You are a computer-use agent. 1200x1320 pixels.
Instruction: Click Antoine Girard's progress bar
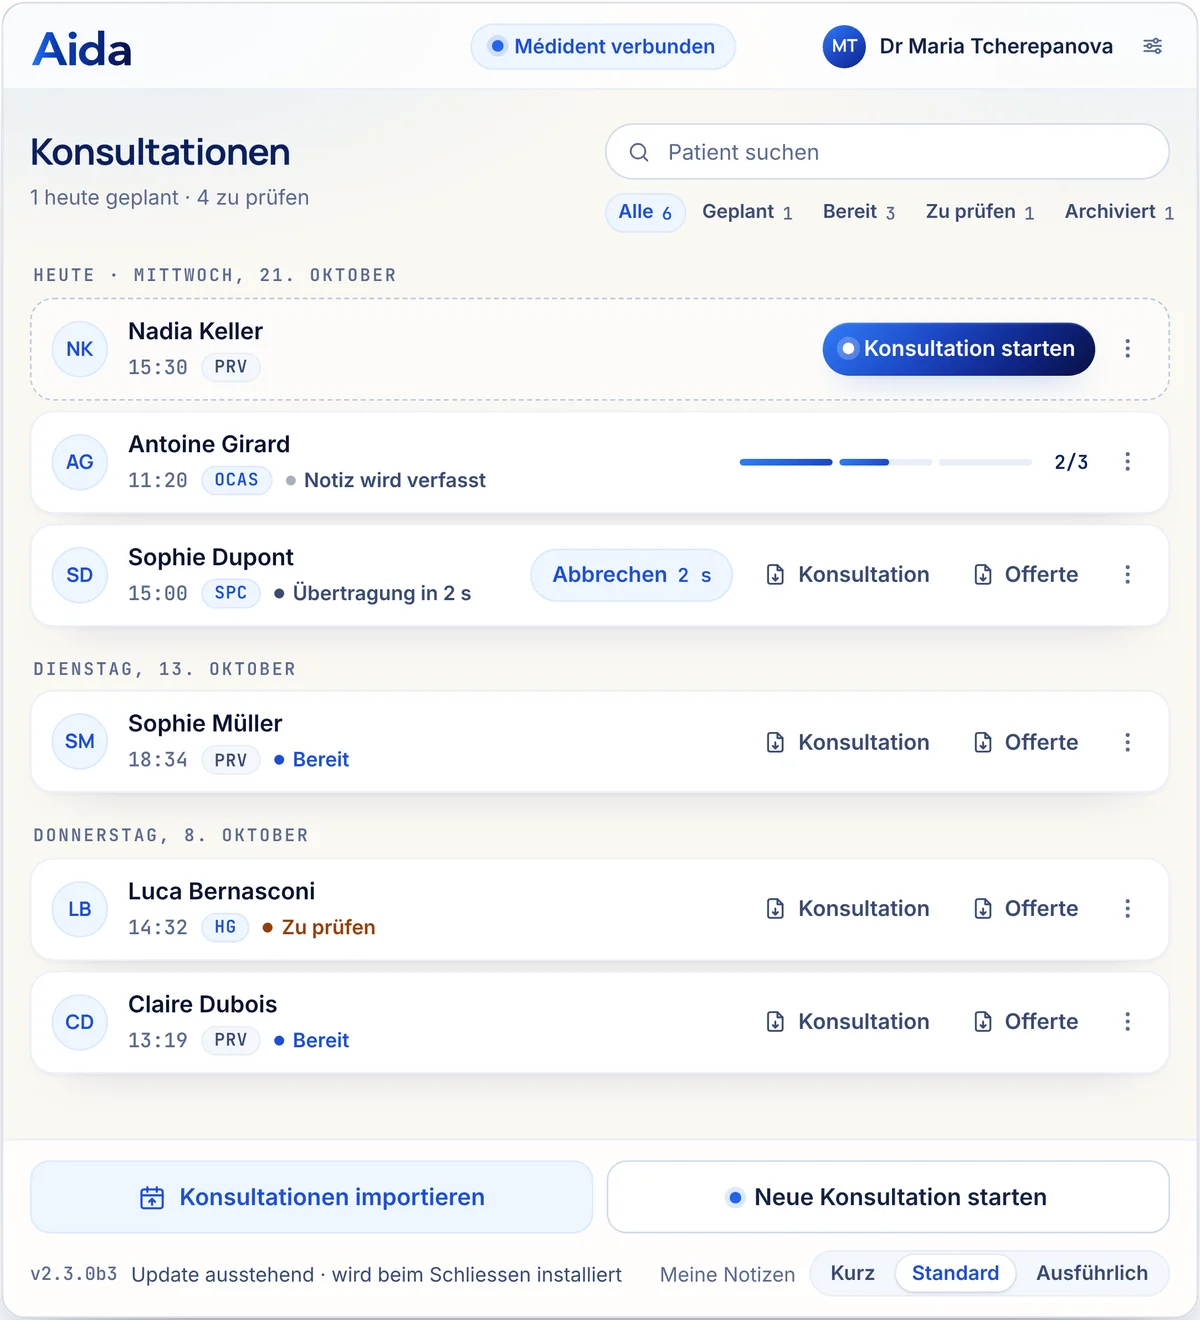[886, 462]
